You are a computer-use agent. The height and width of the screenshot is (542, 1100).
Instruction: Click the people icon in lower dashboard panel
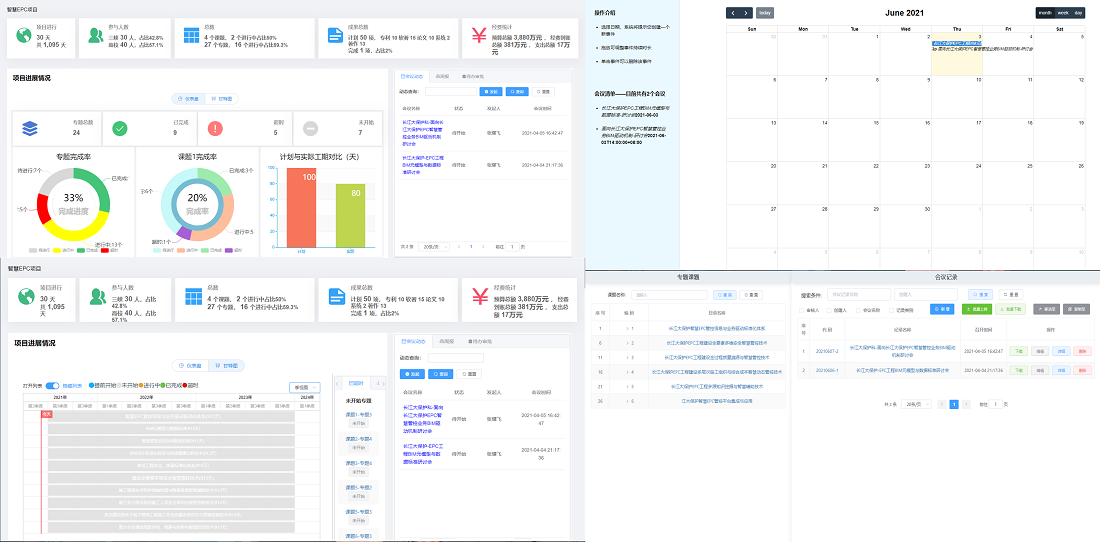point(98,297)
